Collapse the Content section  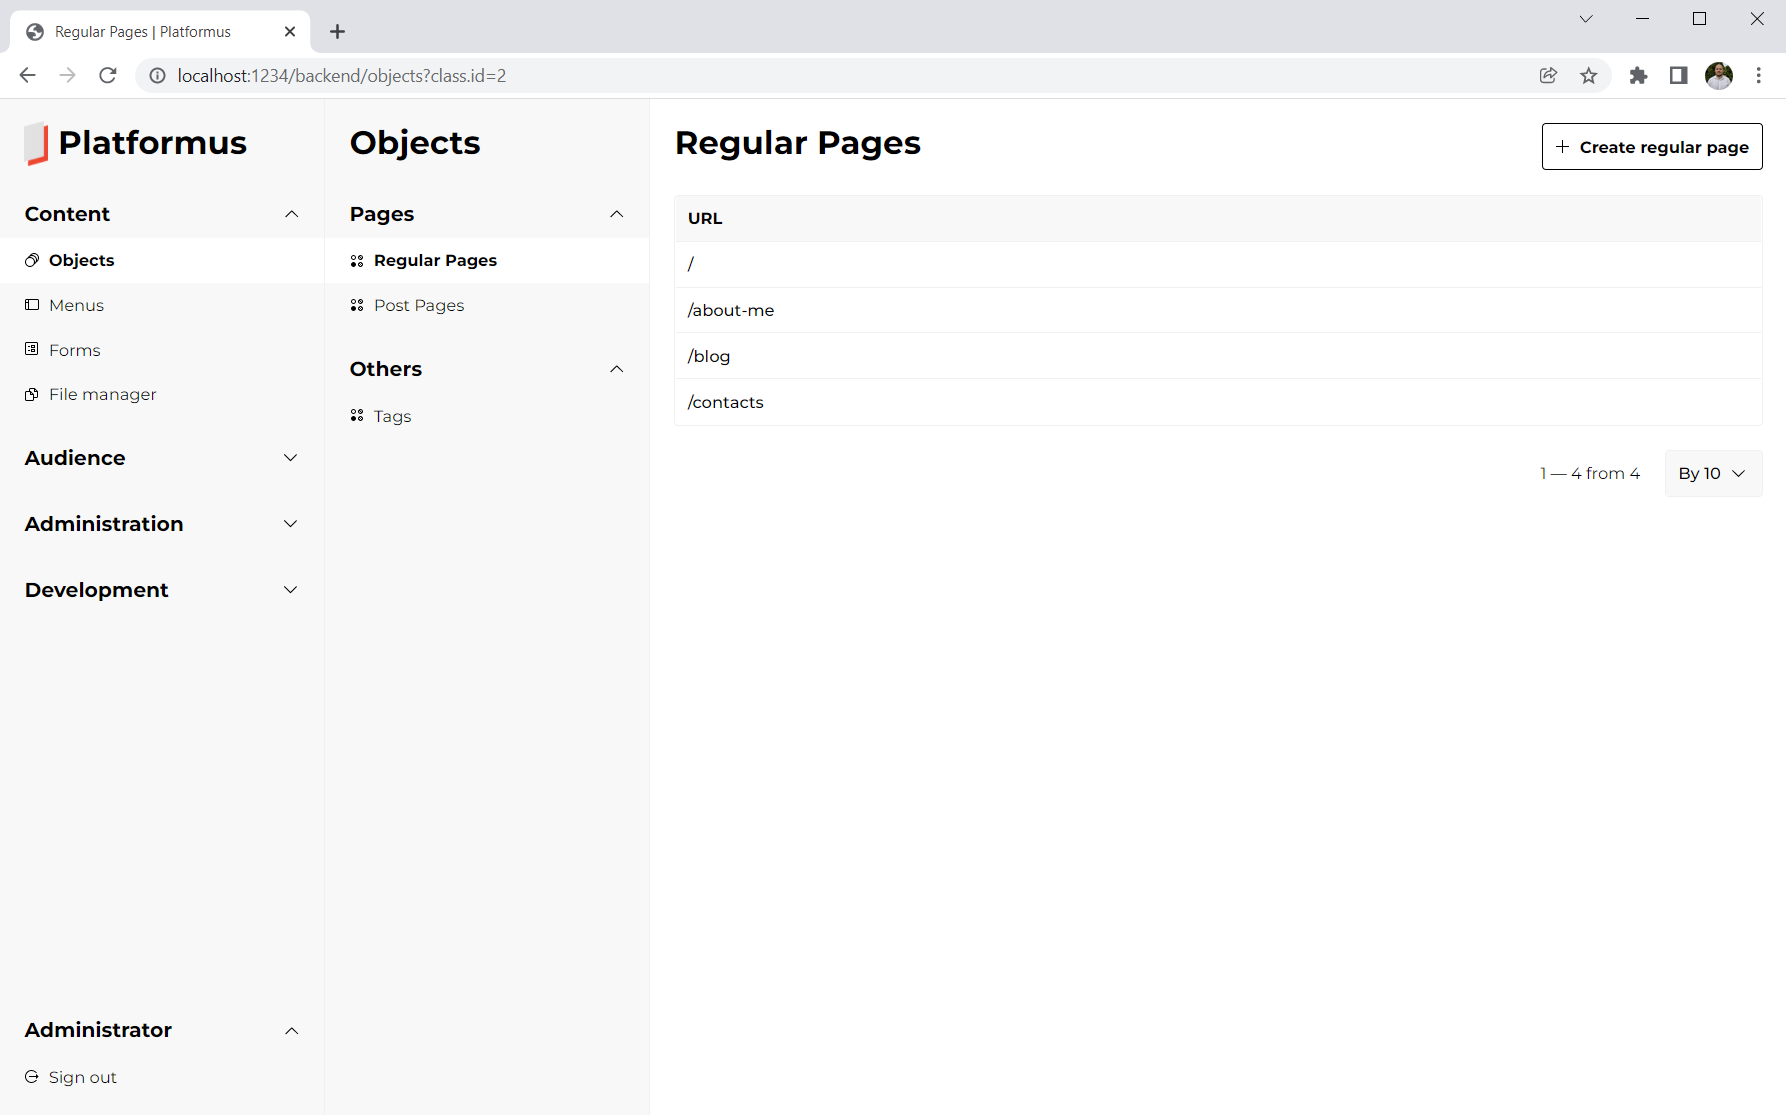coord(291,214)
